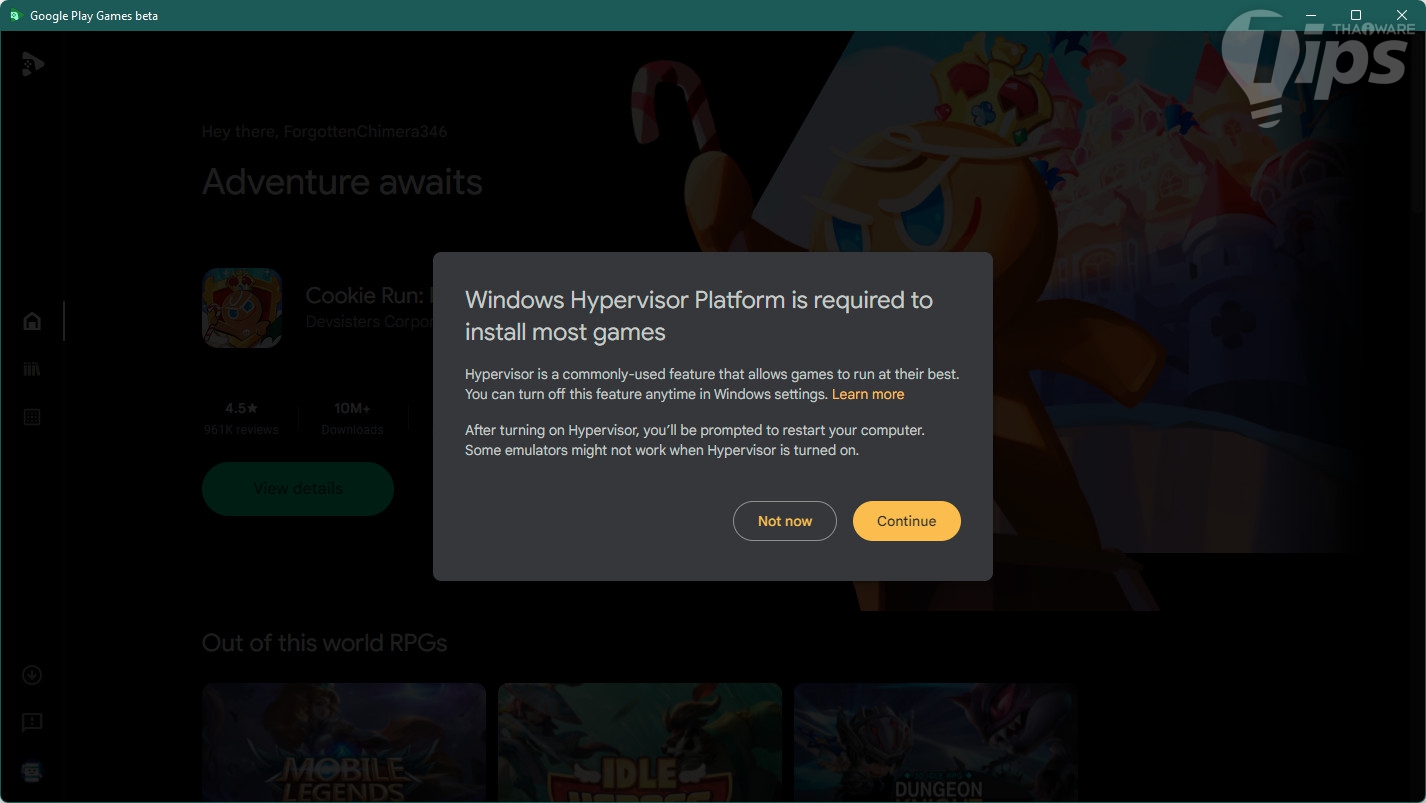The width and height of the screenshot is (1426, 803).
Task: Click the dimmed View details button
Action: pos(298,489)
